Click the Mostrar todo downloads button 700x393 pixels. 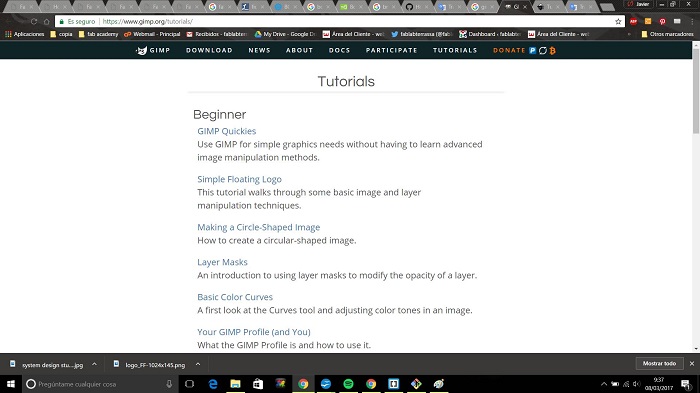click(659, 364)
